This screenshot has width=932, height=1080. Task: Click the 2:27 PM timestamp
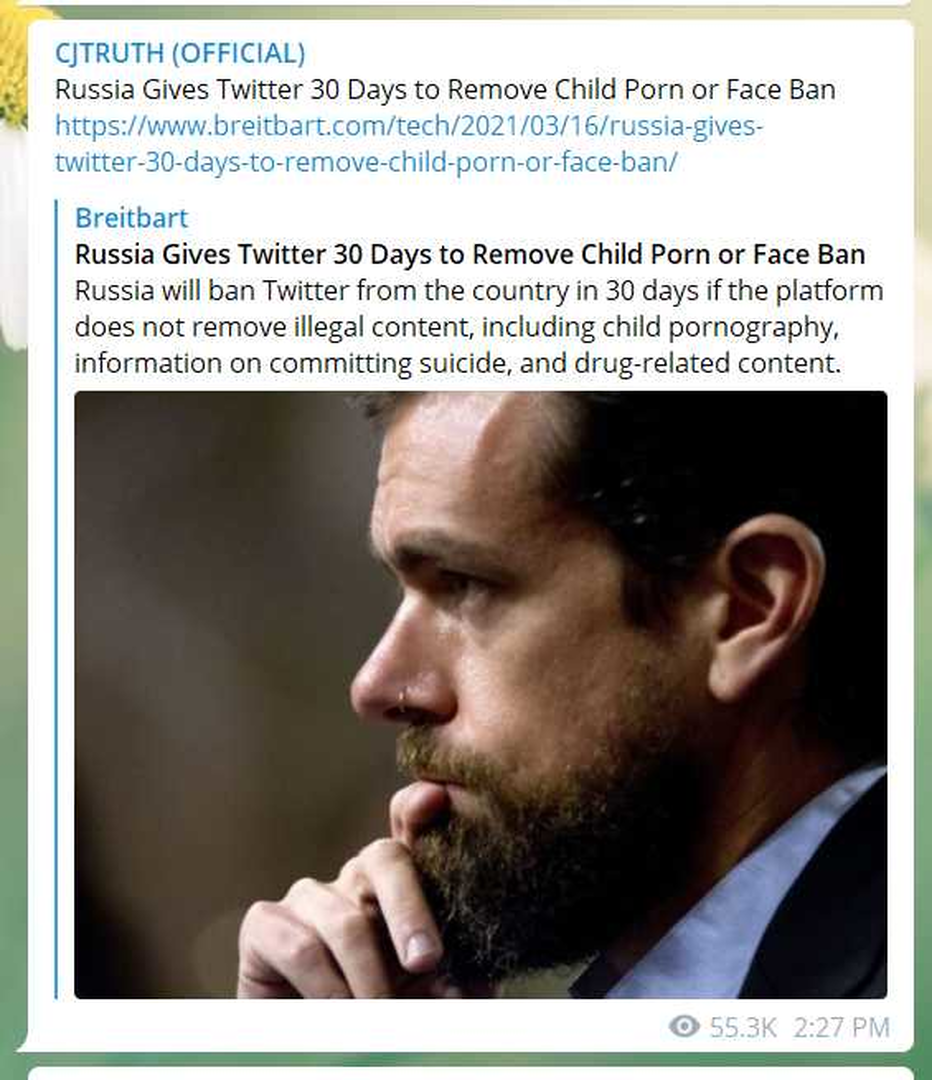click(x=841, y=1027)
